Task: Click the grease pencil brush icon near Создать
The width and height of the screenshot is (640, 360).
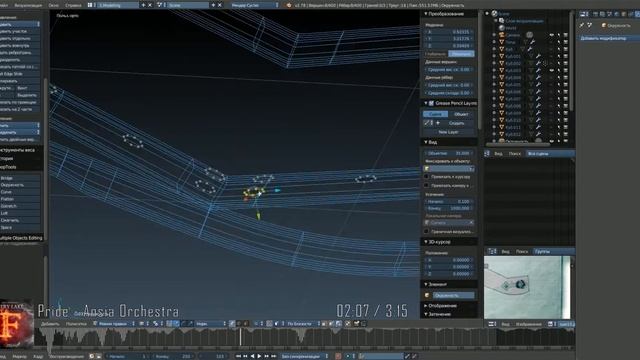Action: [428, 123]
